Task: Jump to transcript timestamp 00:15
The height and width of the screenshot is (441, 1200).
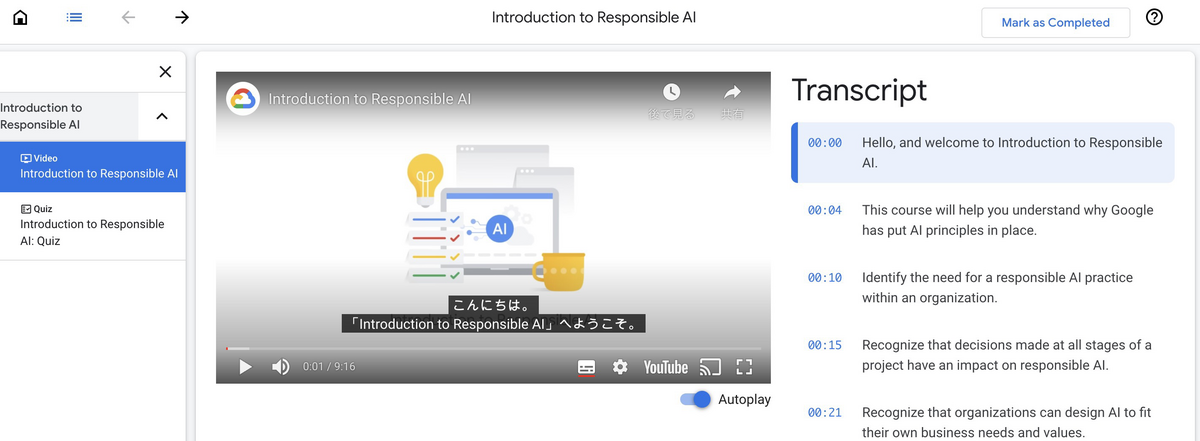Action: (x=825, y=345)
